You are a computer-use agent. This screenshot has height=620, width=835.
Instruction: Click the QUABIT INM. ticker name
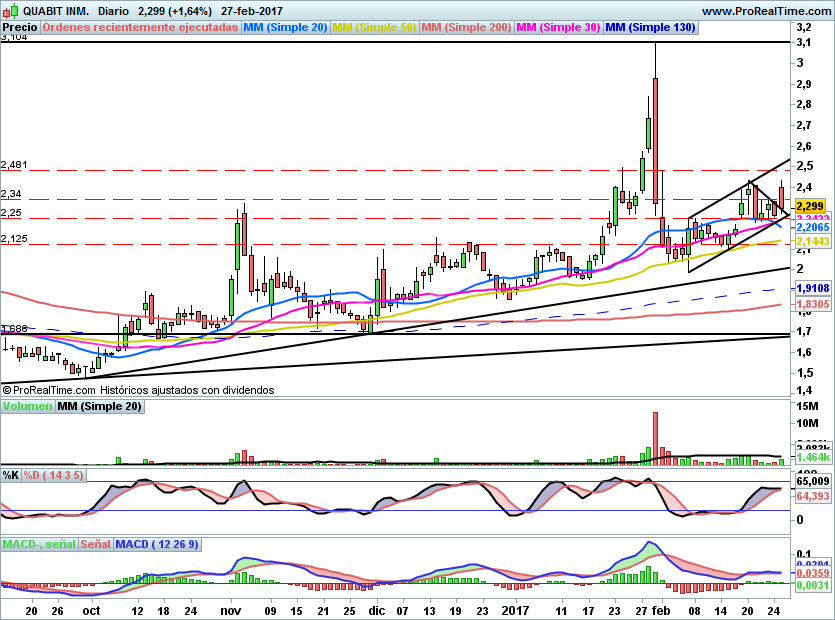56,11
